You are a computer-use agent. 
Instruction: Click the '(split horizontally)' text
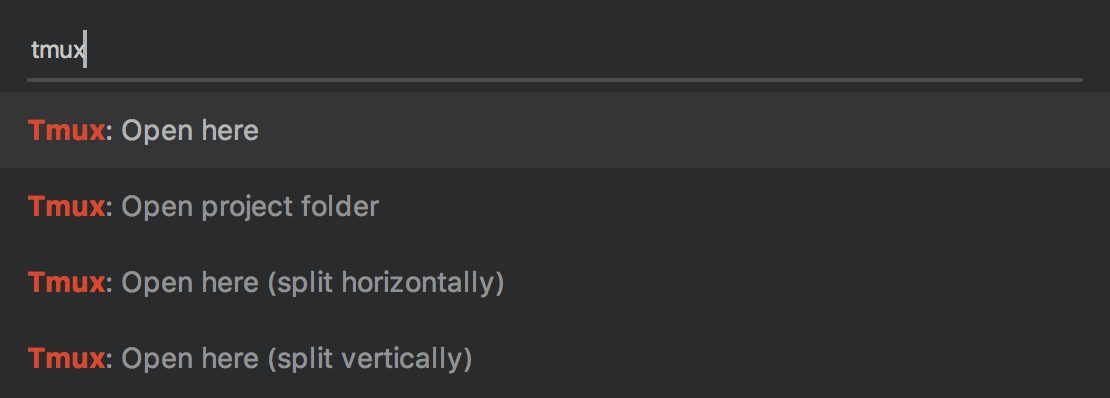[x=386, y=283]
